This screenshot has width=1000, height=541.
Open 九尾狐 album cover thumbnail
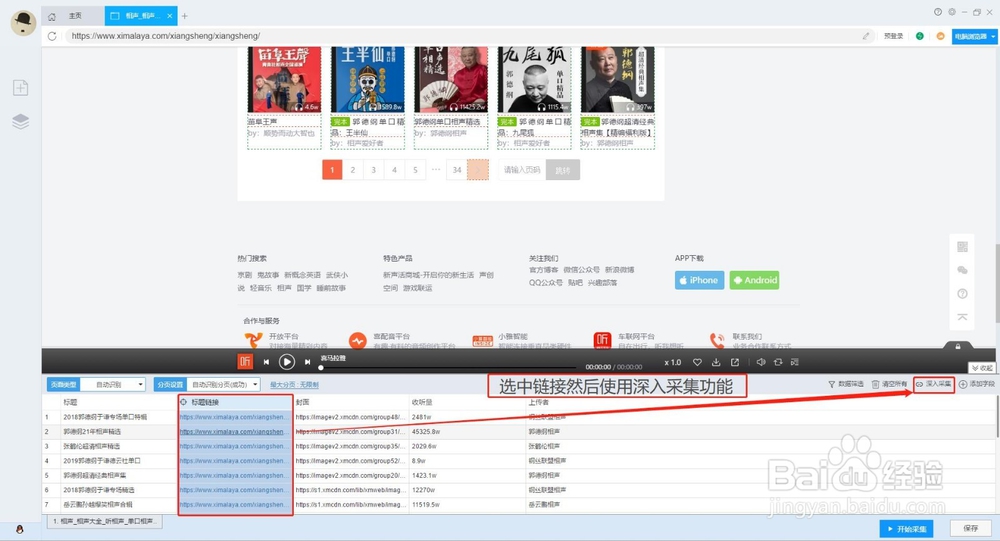click(534, 80)
